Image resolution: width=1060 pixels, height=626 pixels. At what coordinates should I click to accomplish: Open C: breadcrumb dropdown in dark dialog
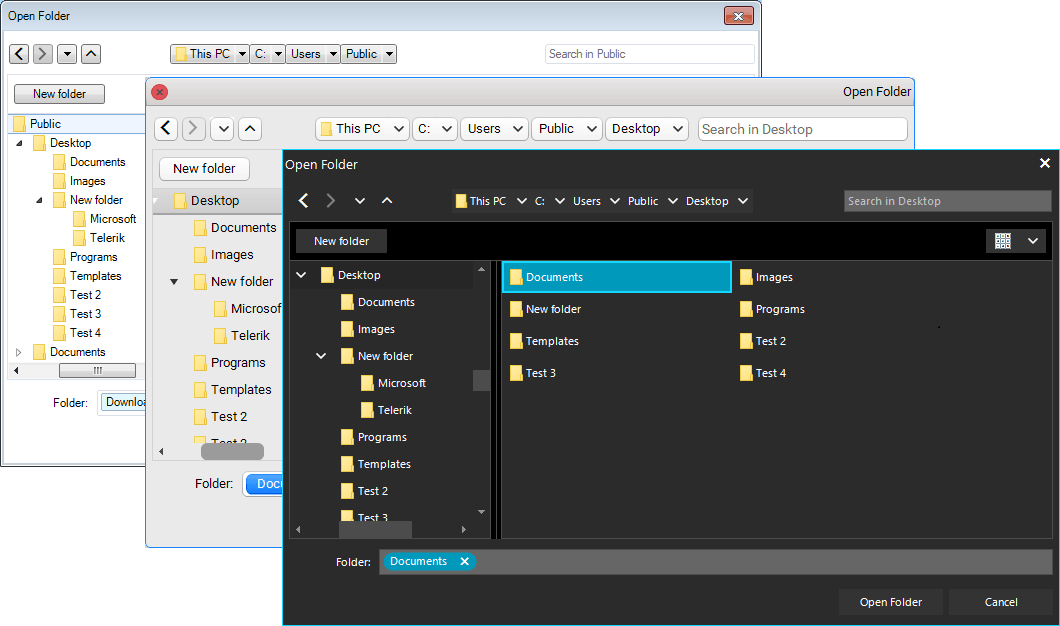point(560,201)
